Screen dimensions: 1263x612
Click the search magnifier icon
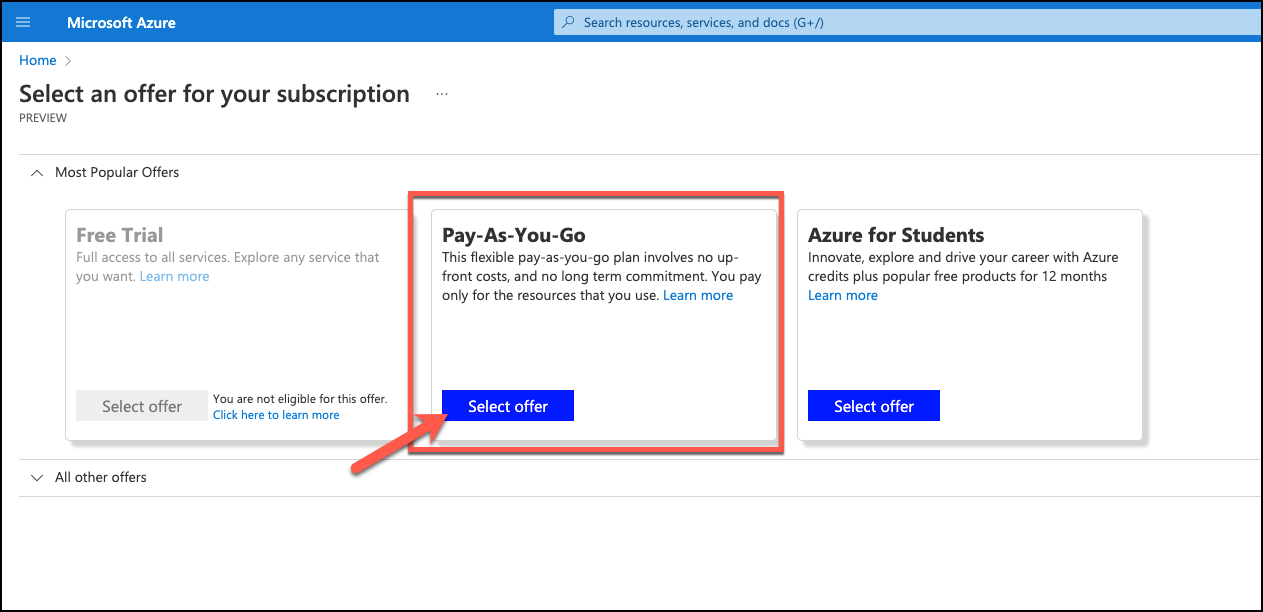(x=569, y=22)
